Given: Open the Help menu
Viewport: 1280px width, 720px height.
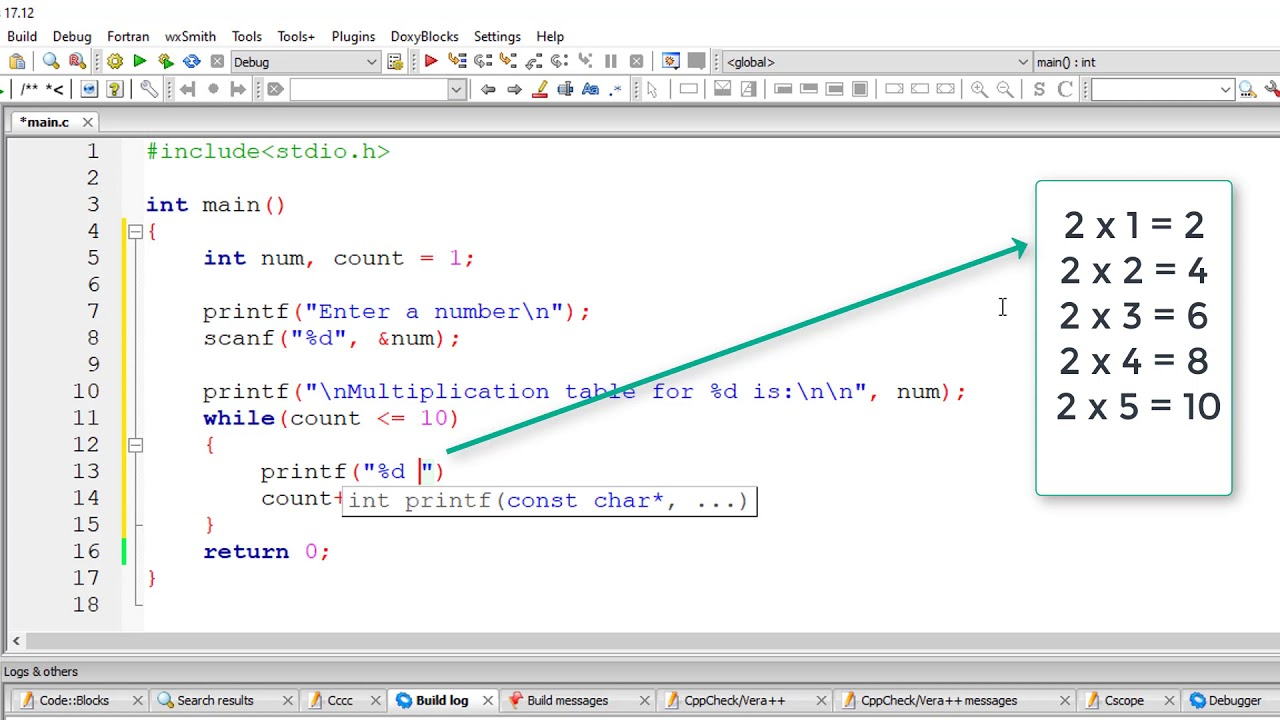Looking at the screenshot, I should (550, 36).
